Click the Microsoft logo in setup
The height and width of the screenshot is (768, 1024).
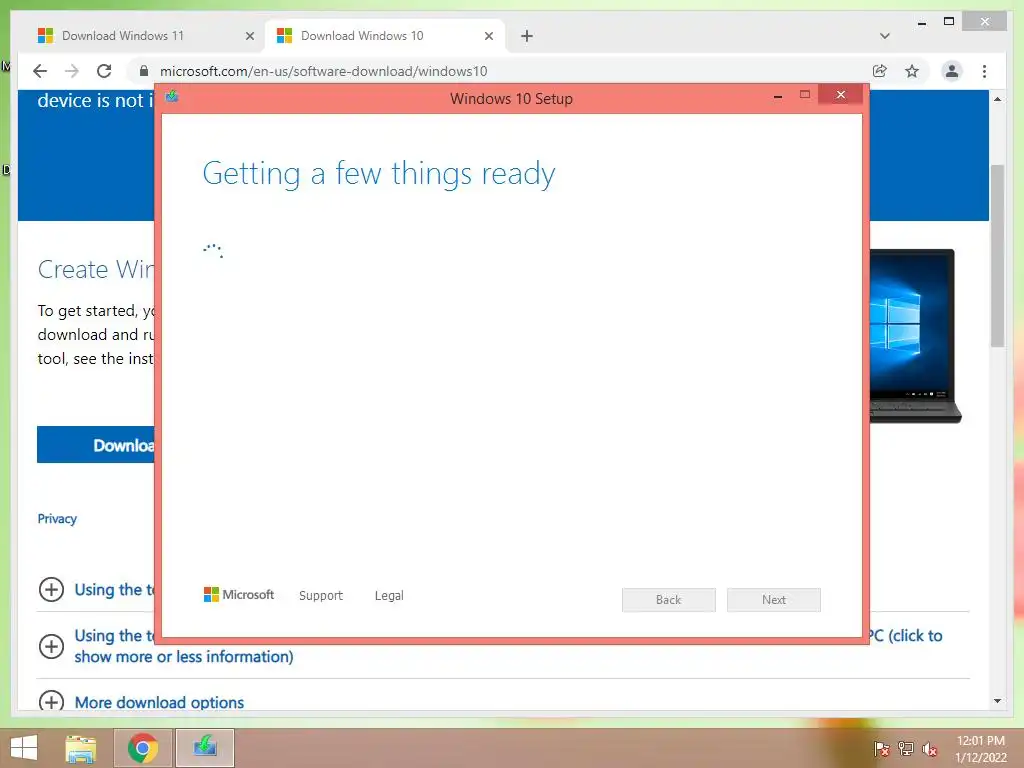pyautogui.click(x=238, y=594)
